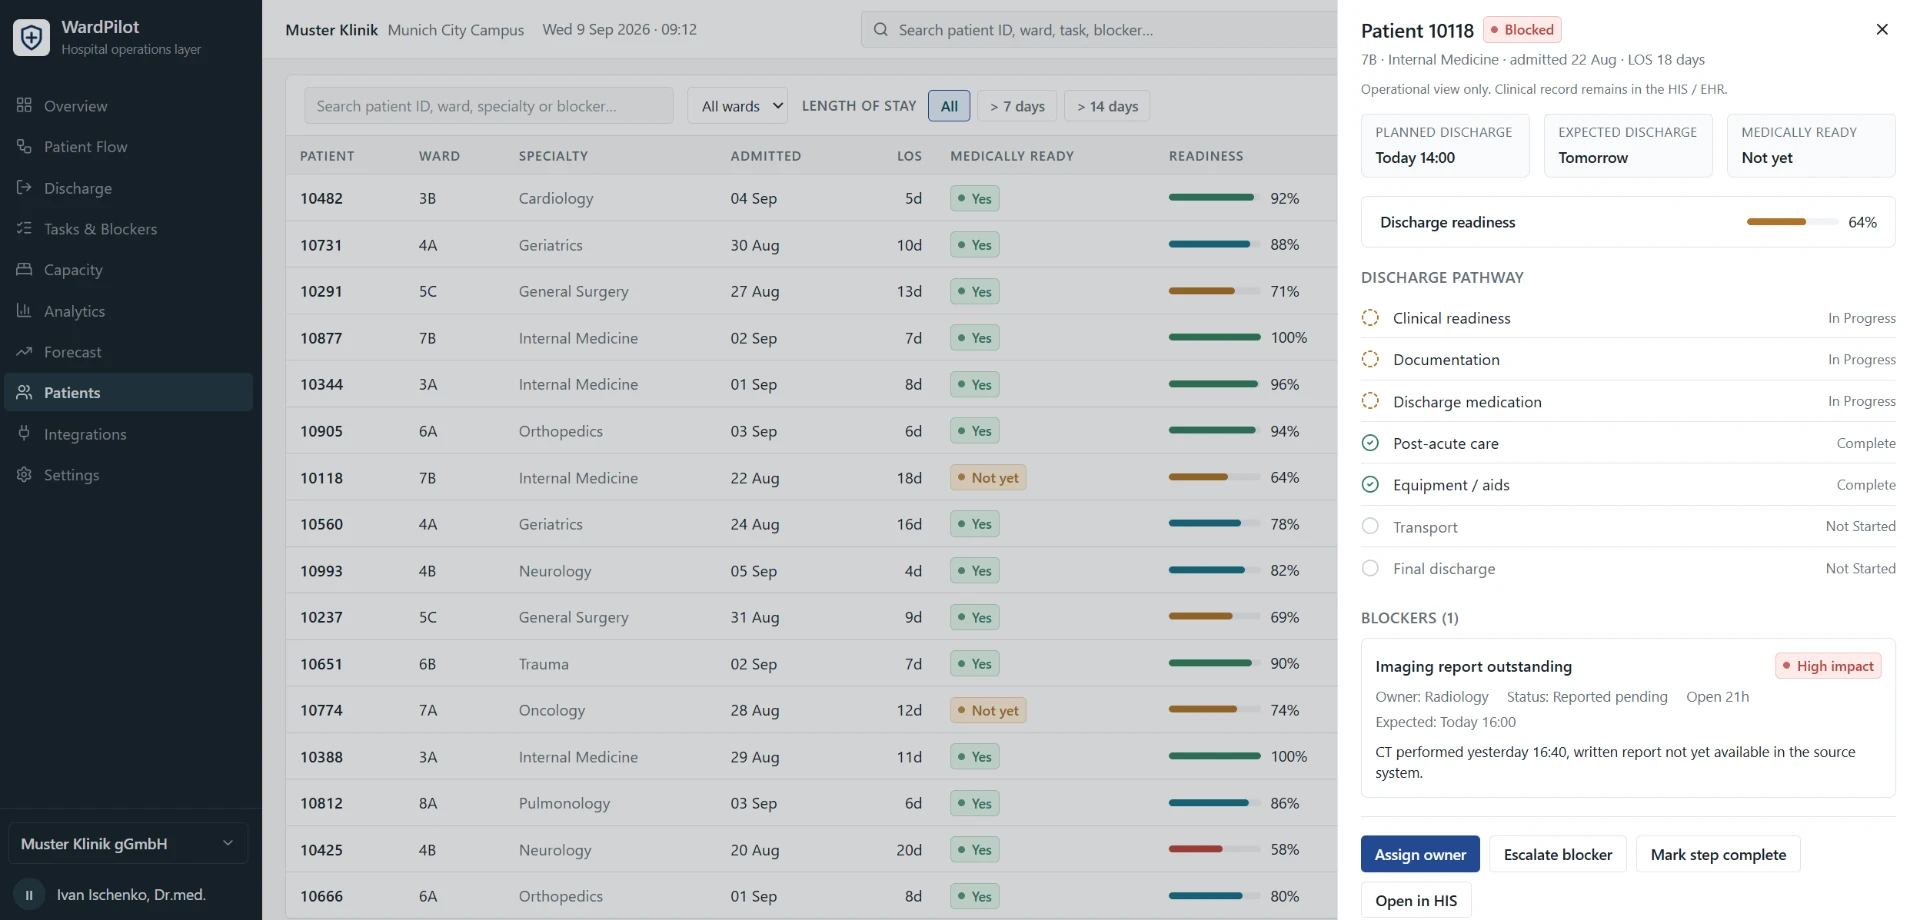Screen dimensions: 1920x920
Task: Open the Forecast sidebar item
Action: pyautogui.click(x=128, y=351)
